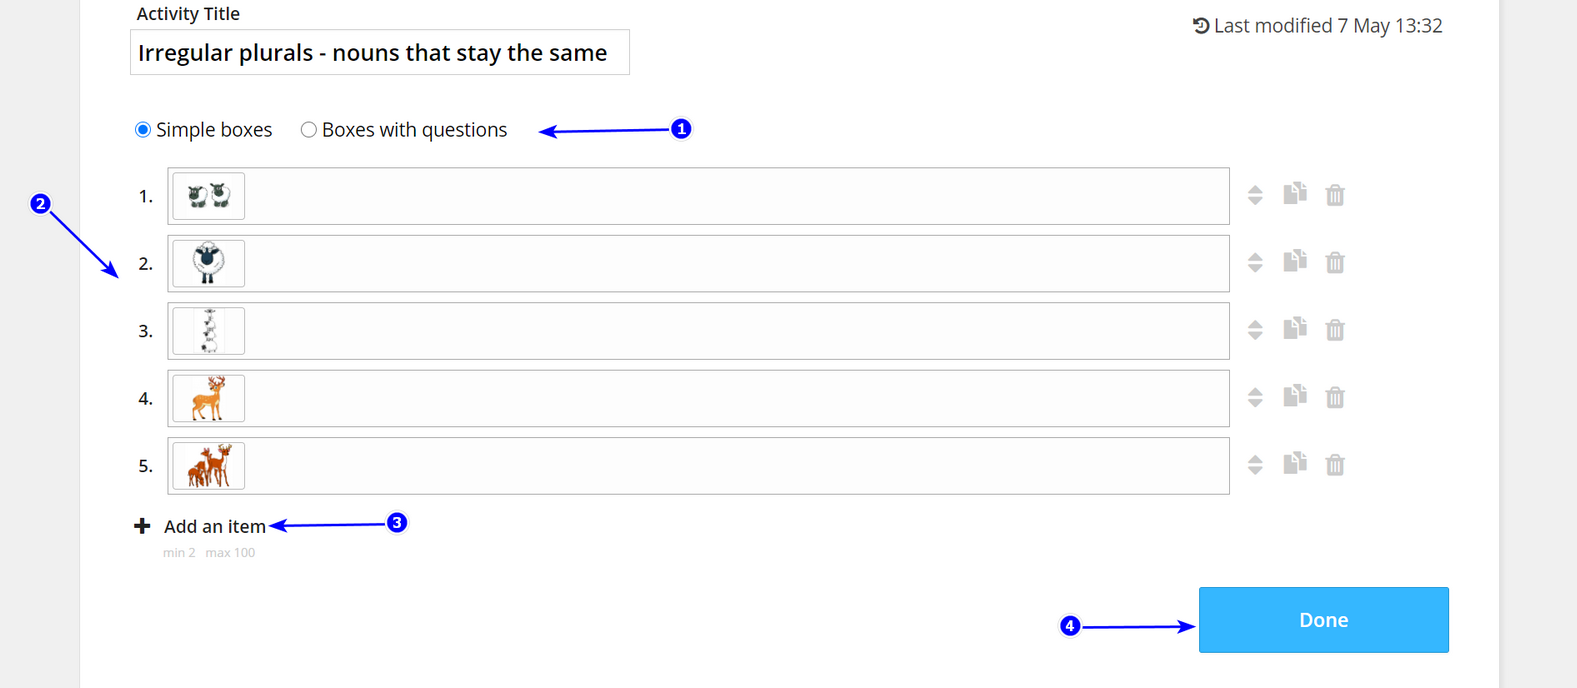Click the two sheep image on item 1
1577x688 pixels.
(x=208, y=195)
